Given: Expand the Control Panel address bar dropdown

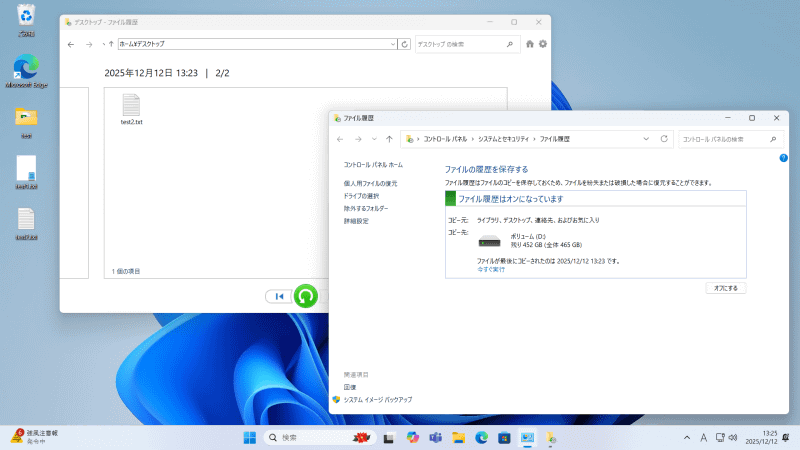Looking at the screenshot, I should 646,139.
